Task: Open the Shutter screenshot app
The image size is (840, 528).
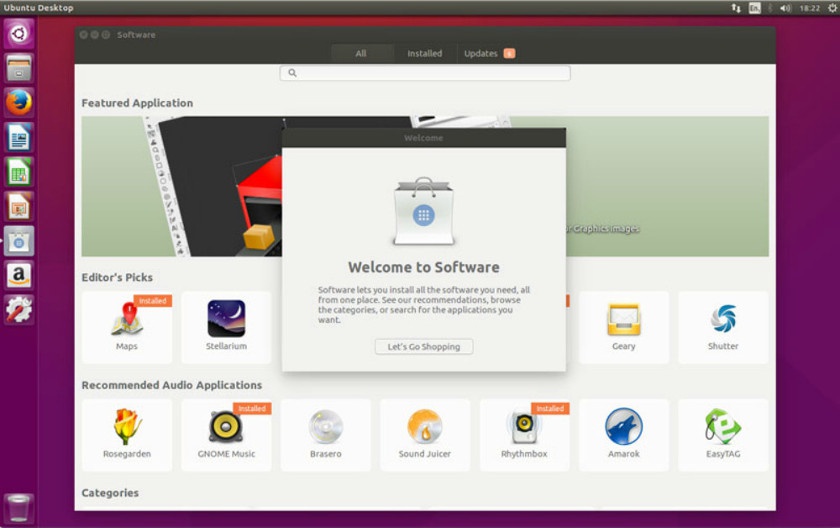Action: coord(722,327)
